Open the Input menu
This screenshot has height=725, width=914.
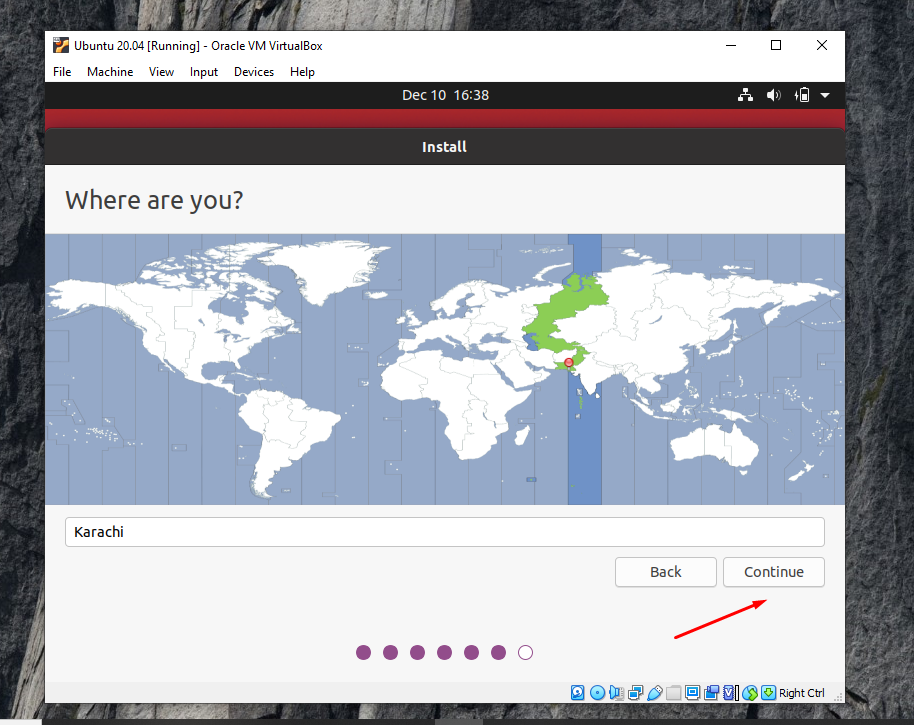(x=204, y=72)
